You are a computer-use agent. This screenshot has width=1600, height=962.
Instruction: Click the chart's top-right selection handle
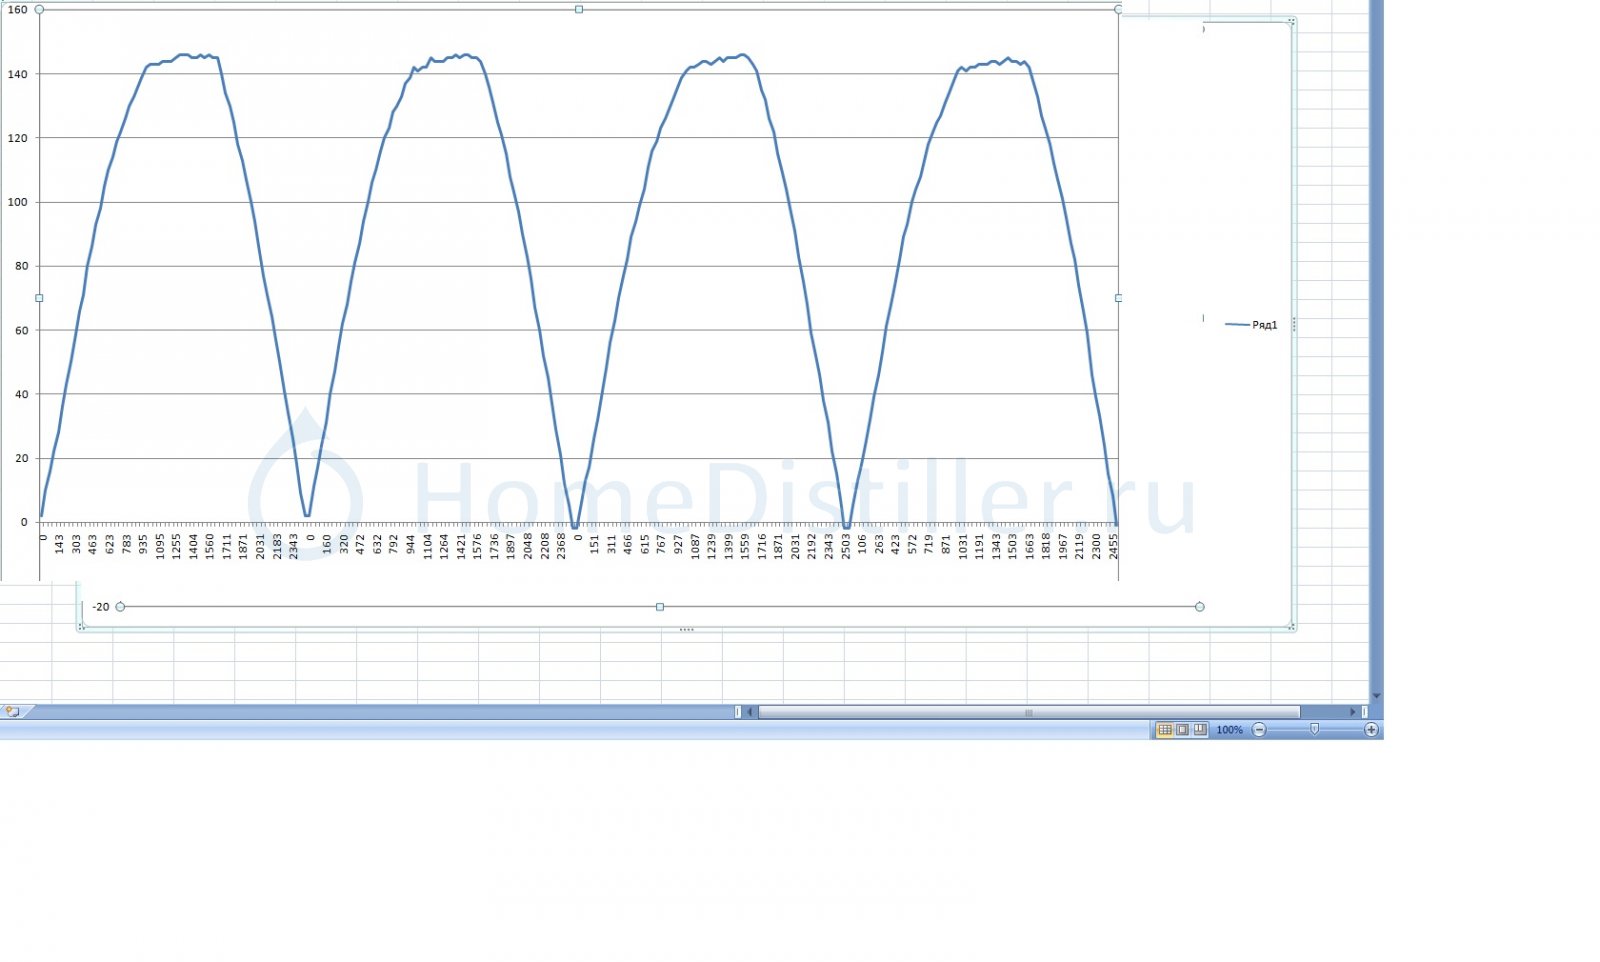coord(1118,9)
